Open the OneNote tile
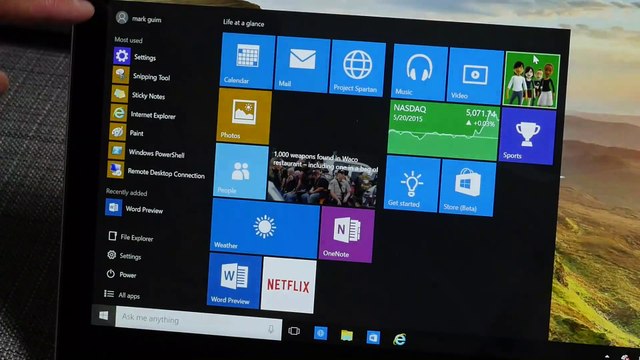 coord(347,235)
